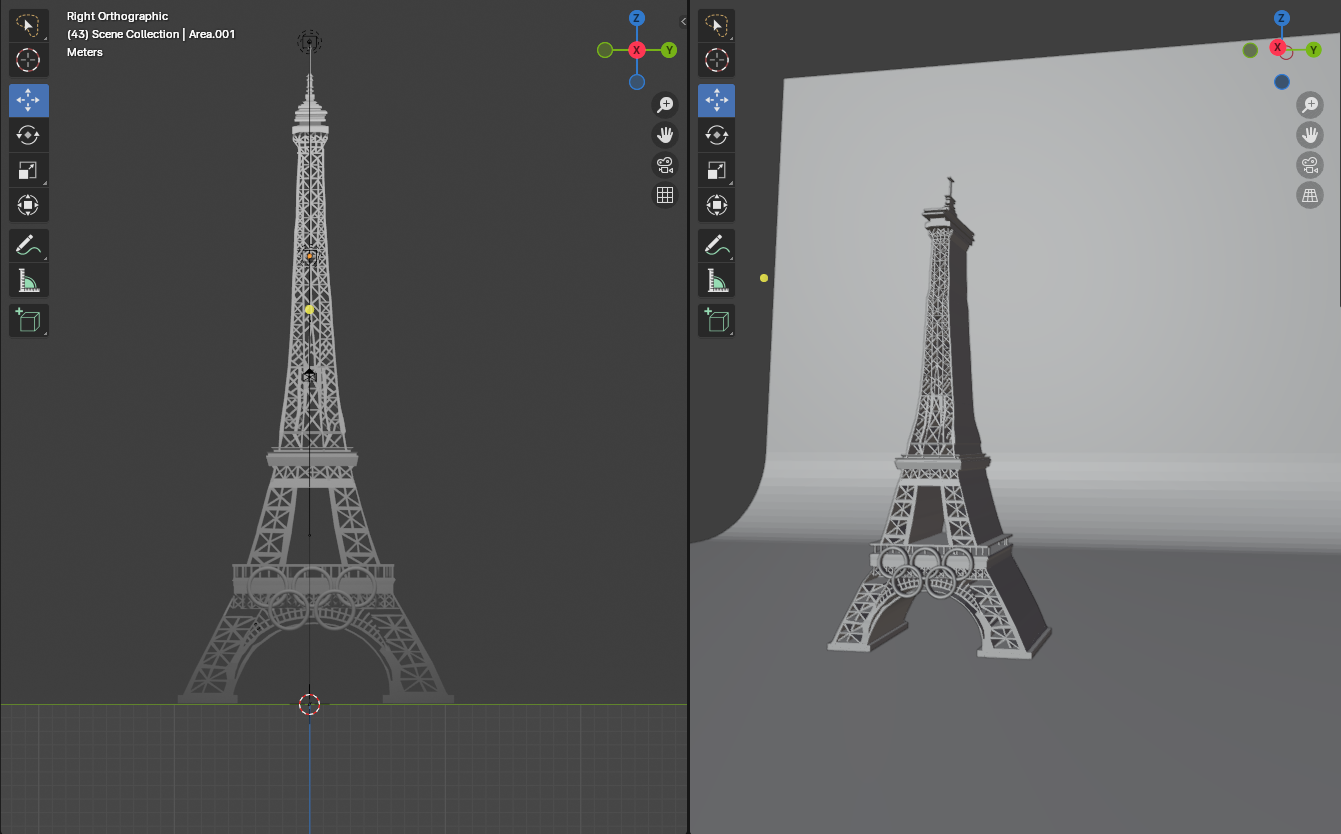The height and width of the screenshot is (834, 1341).
Task: Select the Select tool in the orthographic viewport
Action: [28, 25]
